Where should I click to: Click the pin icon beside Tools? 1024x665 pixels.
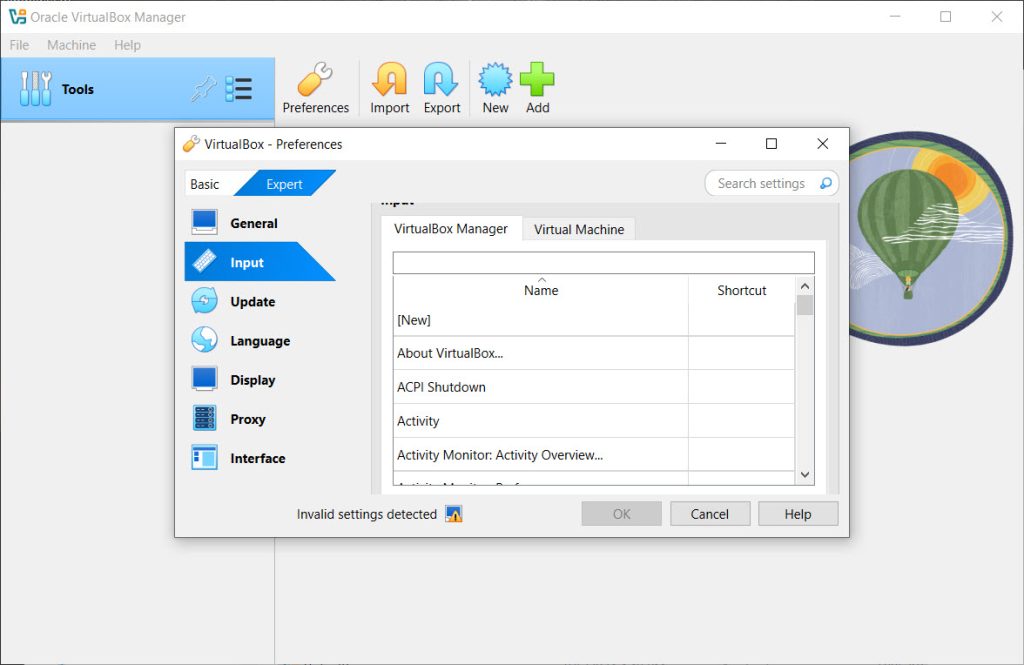point(203,89)
